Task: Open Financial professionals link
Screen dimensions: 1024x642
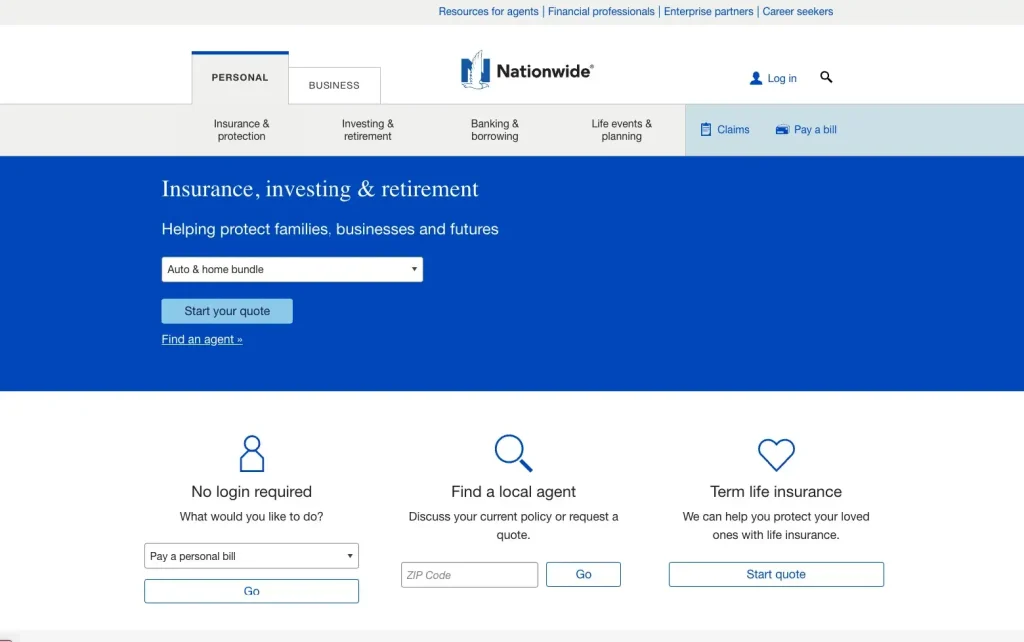Action: 601,11
